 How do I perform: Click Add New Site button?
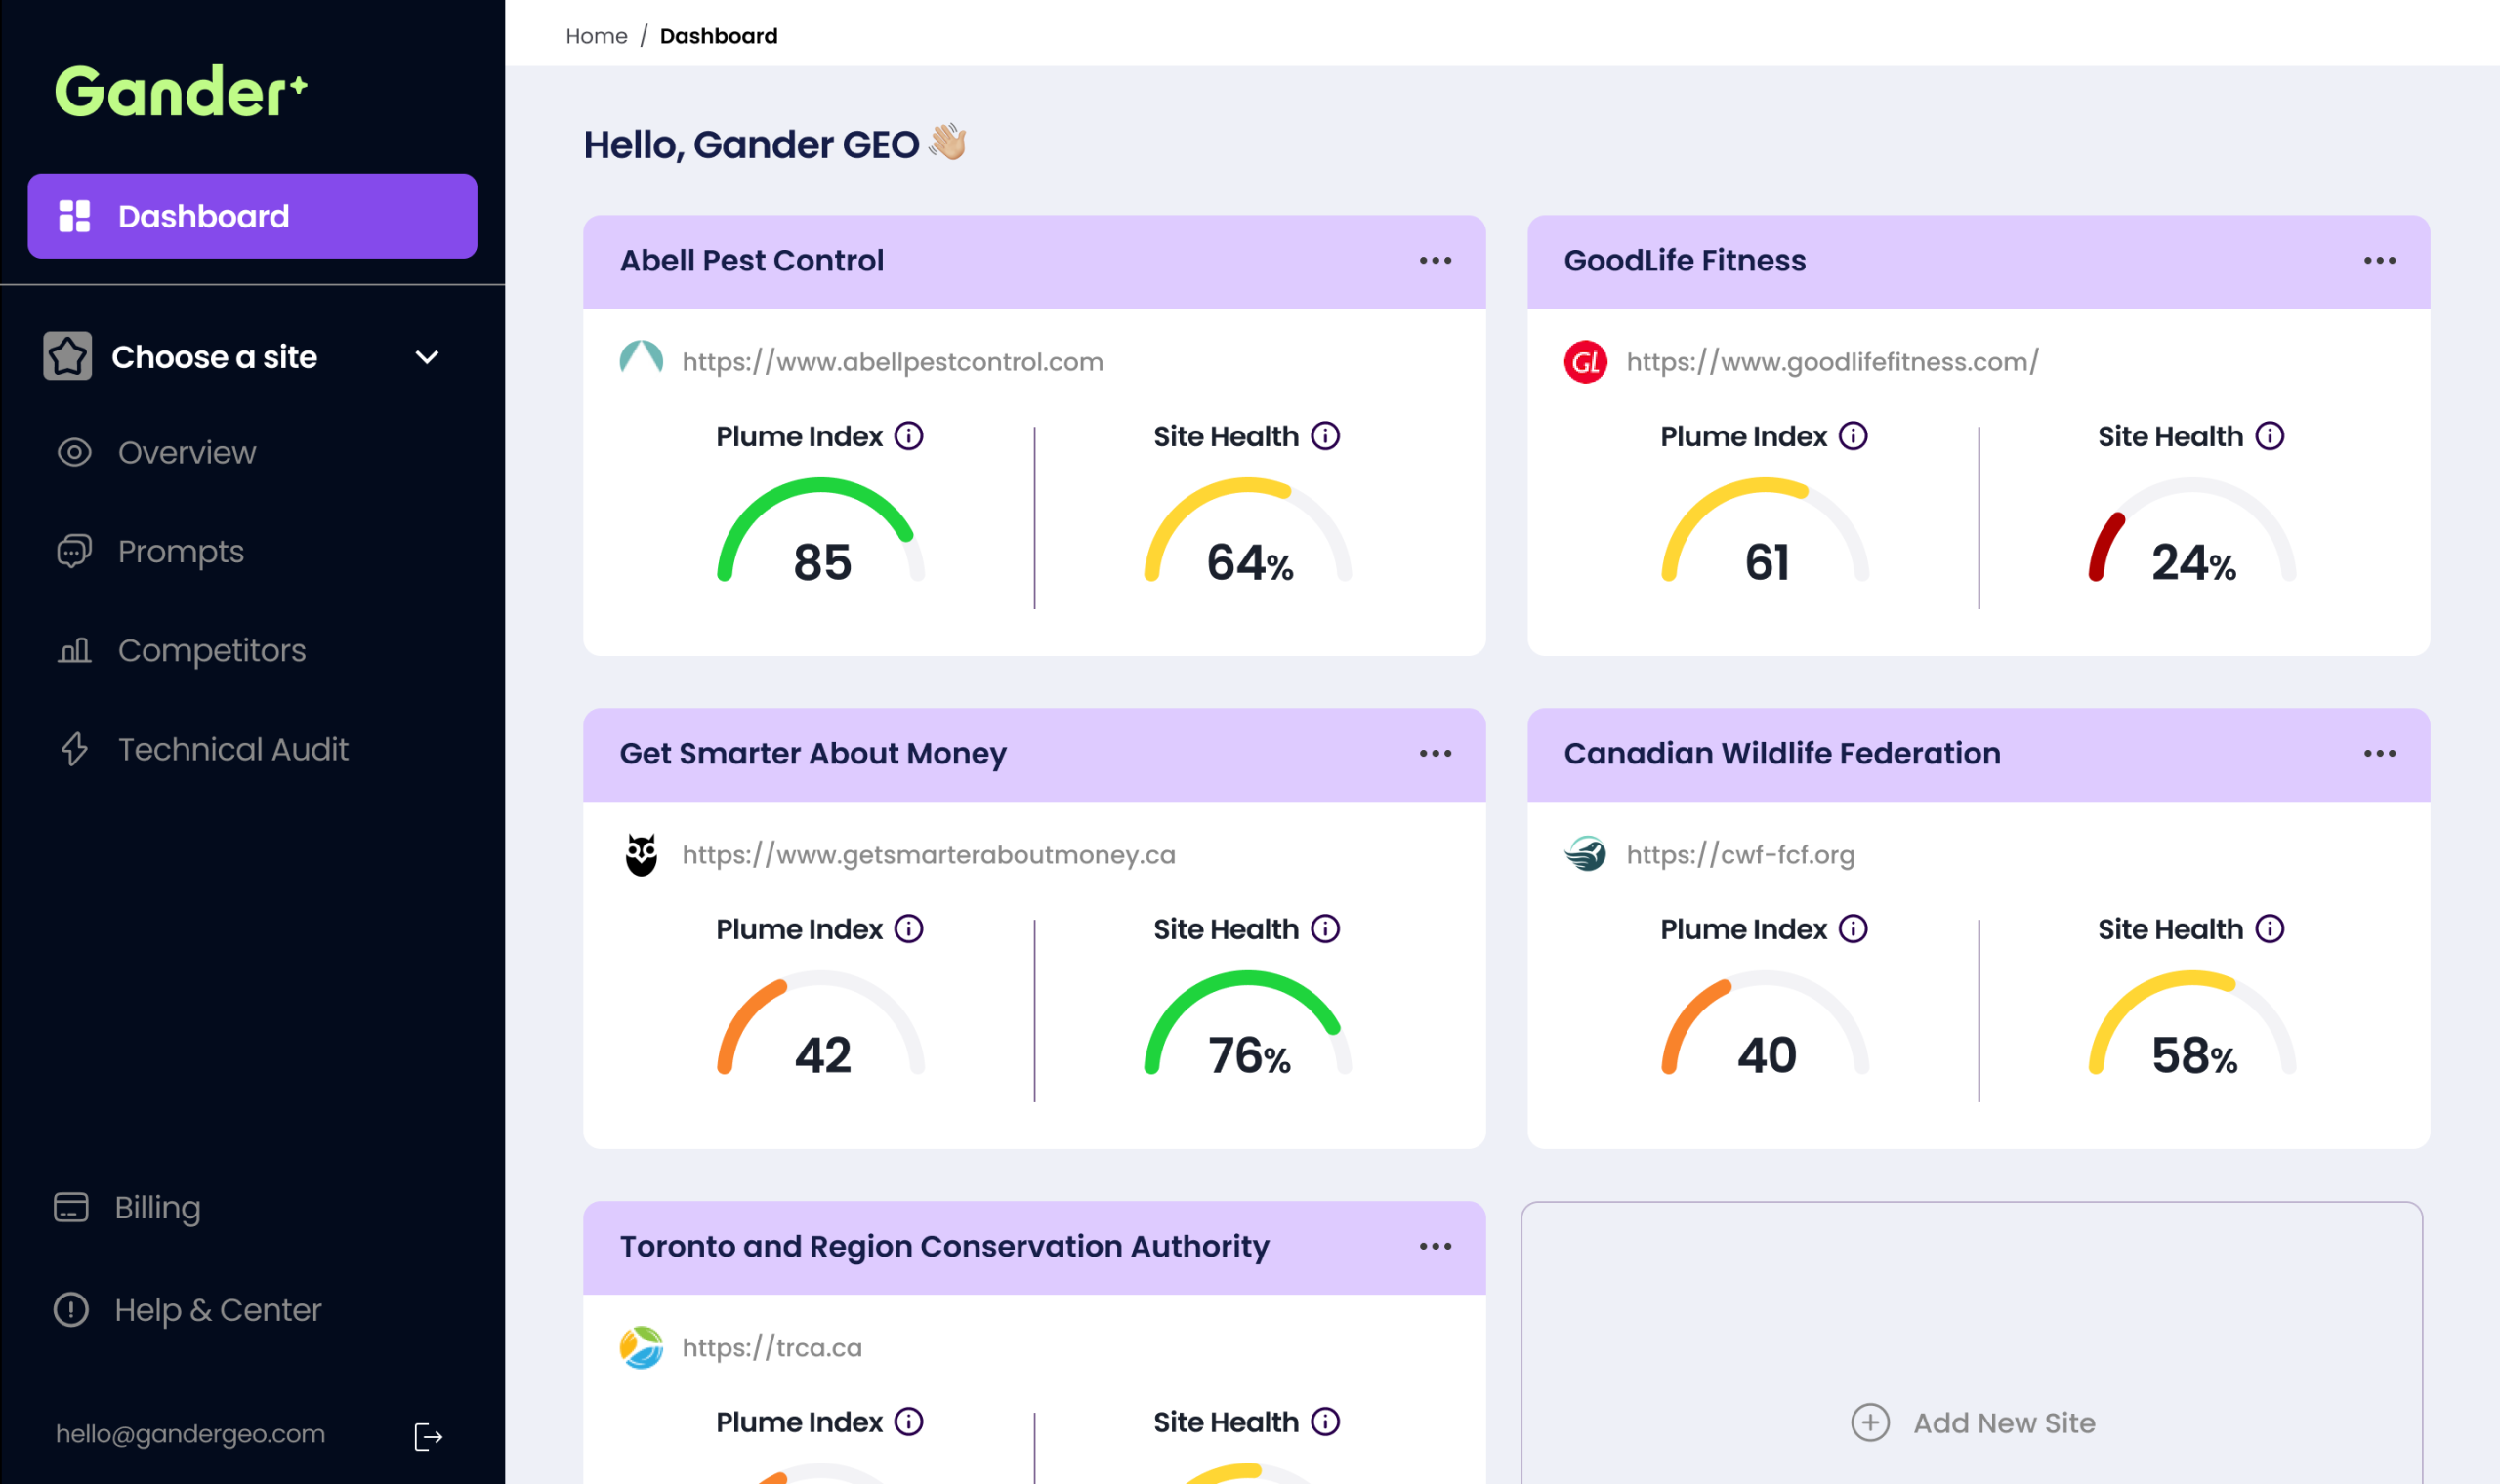tap(1972, 1422)
